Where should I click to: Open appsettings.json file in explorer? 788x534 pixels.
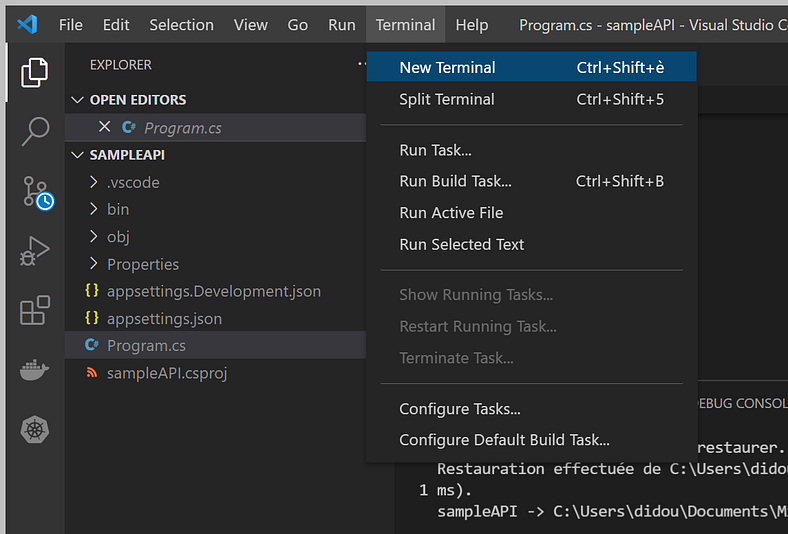coord(164,318)
